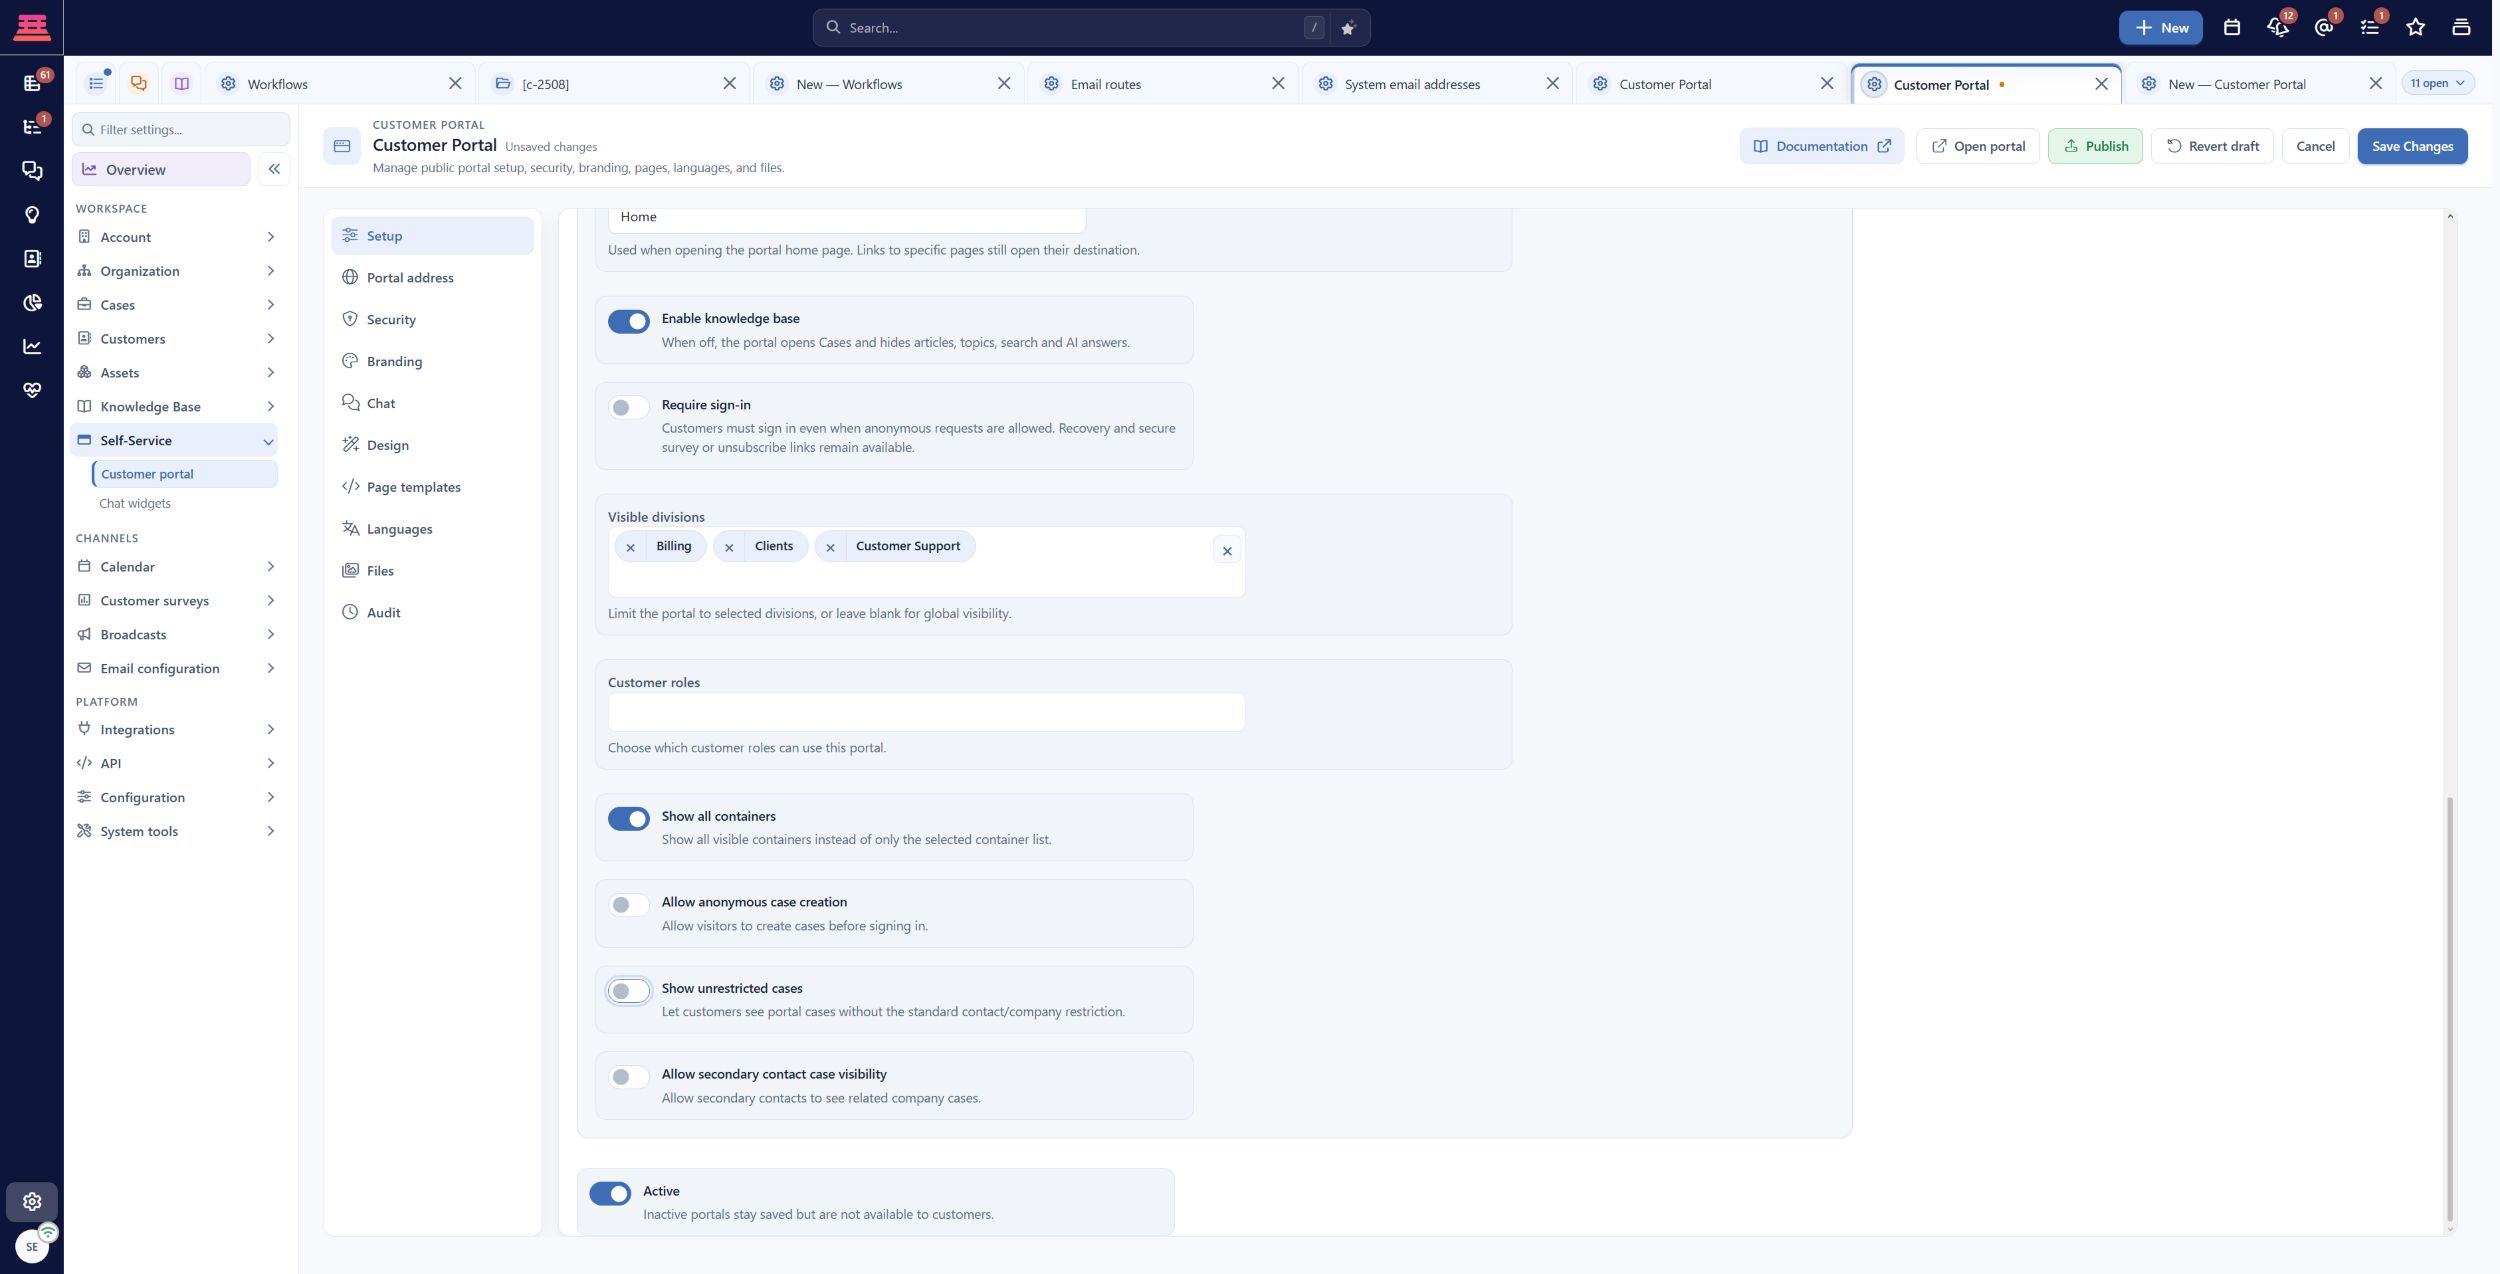The width and height of the screenshot is (2500, 1274).
Task: Enable Show unrestricted cases switch
Action: pos(628,991)
